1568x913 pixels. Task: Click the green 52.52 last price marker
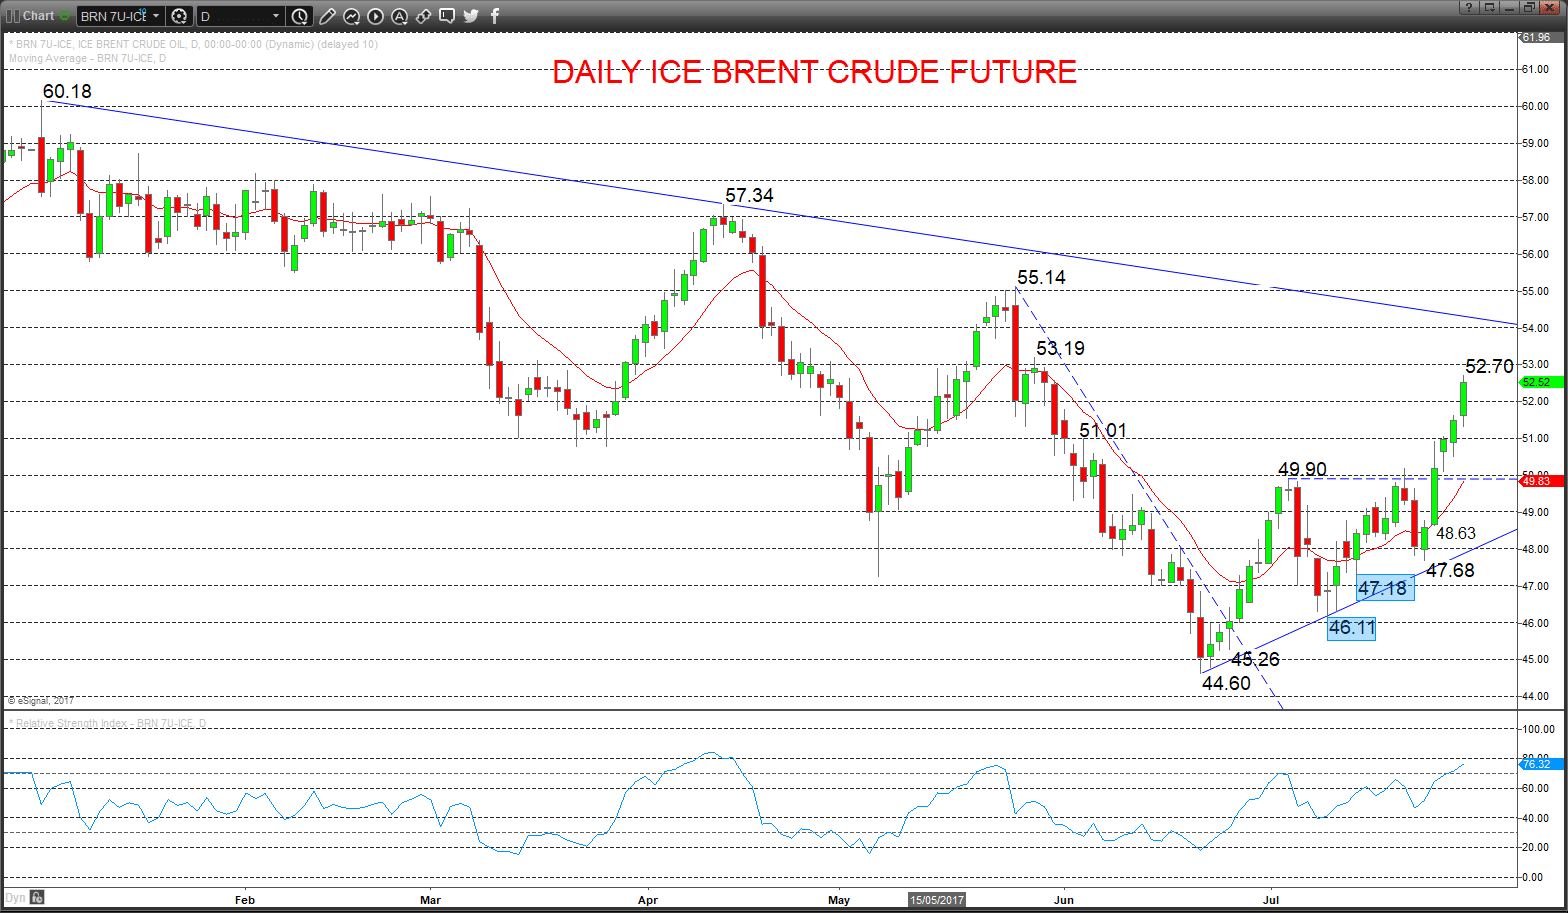(x=1540, y=382)
